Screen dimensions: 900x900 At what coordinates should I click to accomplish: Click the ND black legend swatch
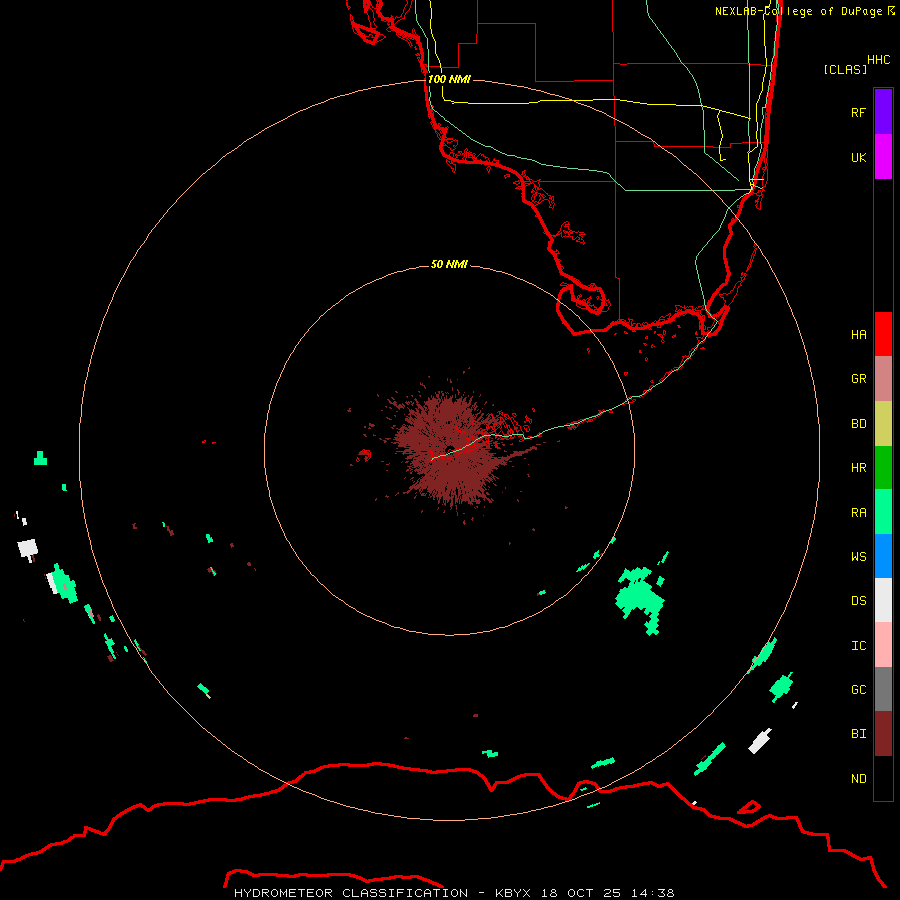pyautogui.click(x=883, y=778)
